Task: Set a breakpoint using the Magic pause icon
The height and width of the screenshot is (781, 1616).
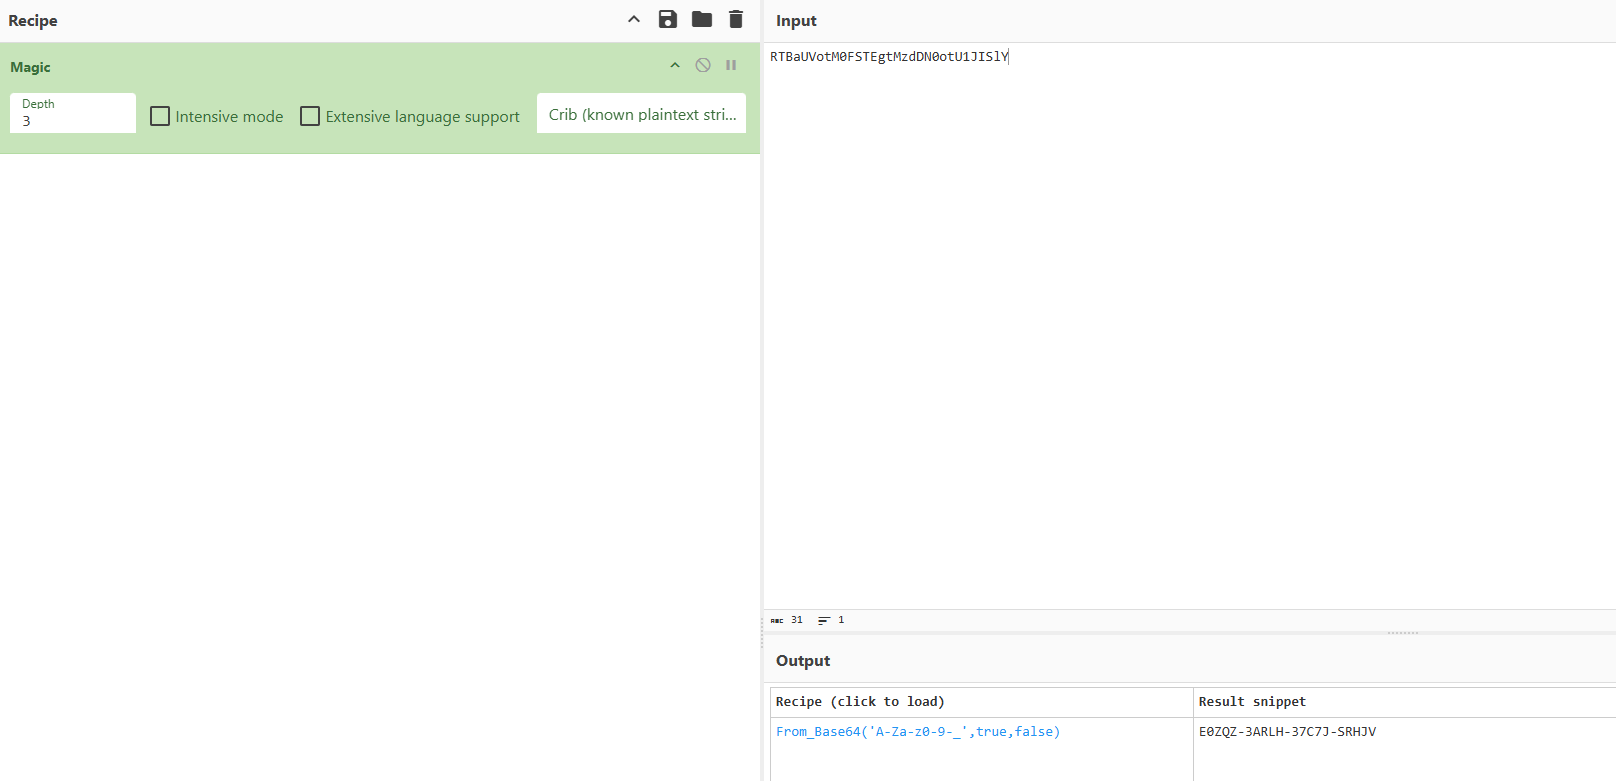Action: coord(731,65)
